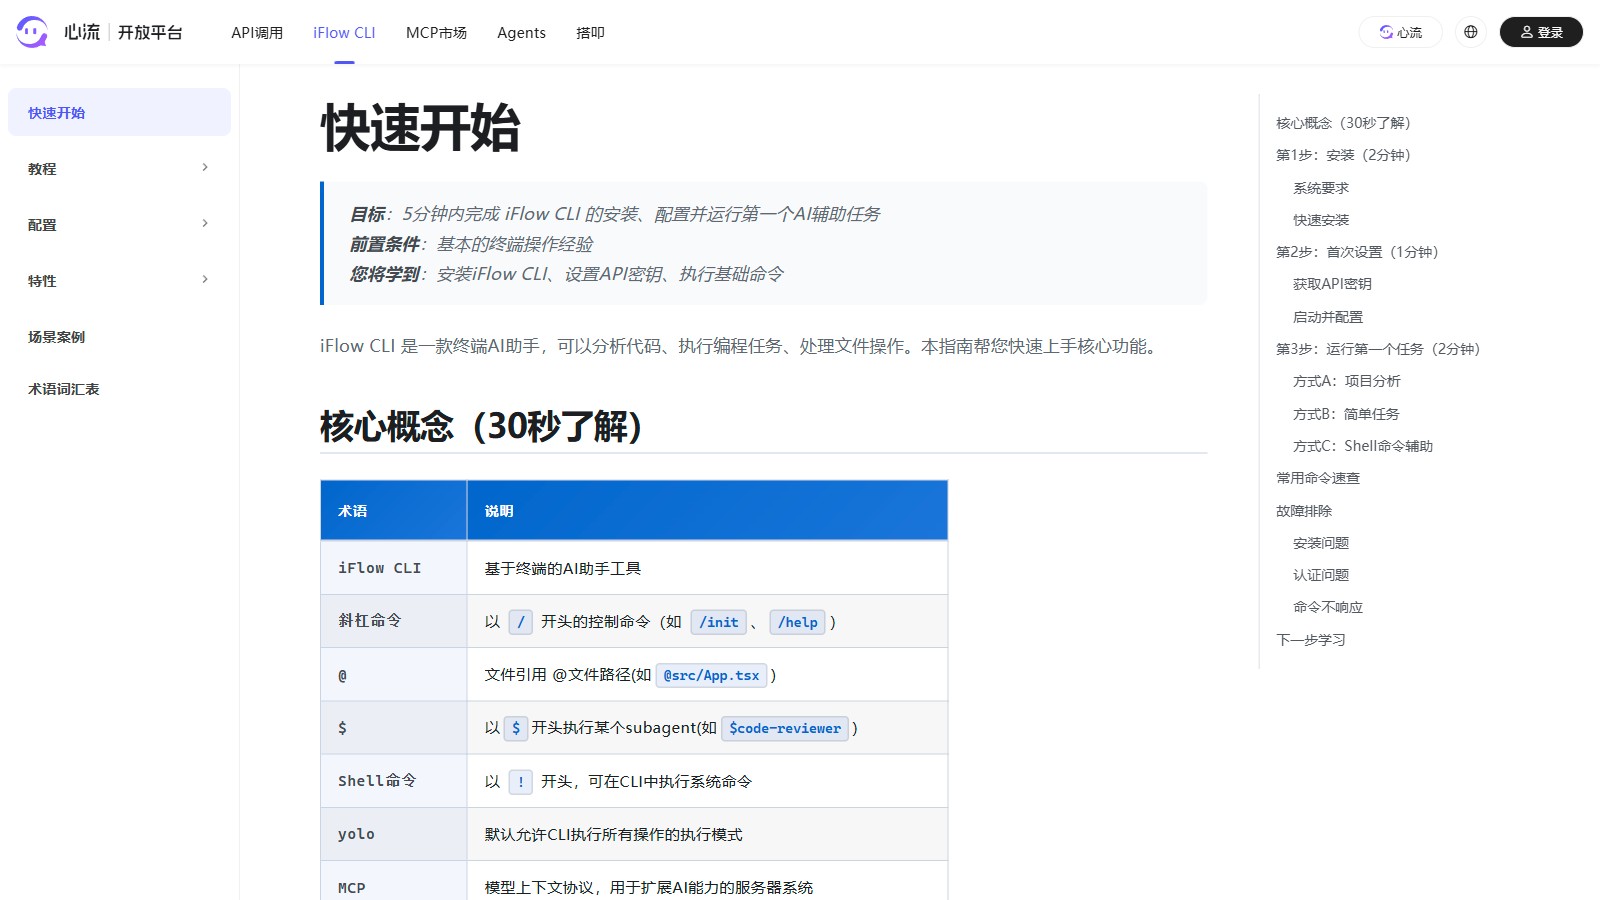Jump to 获取API密钥 via the right outline
The height and width of the screenshot is (900, 1600).
point(1332,284)
